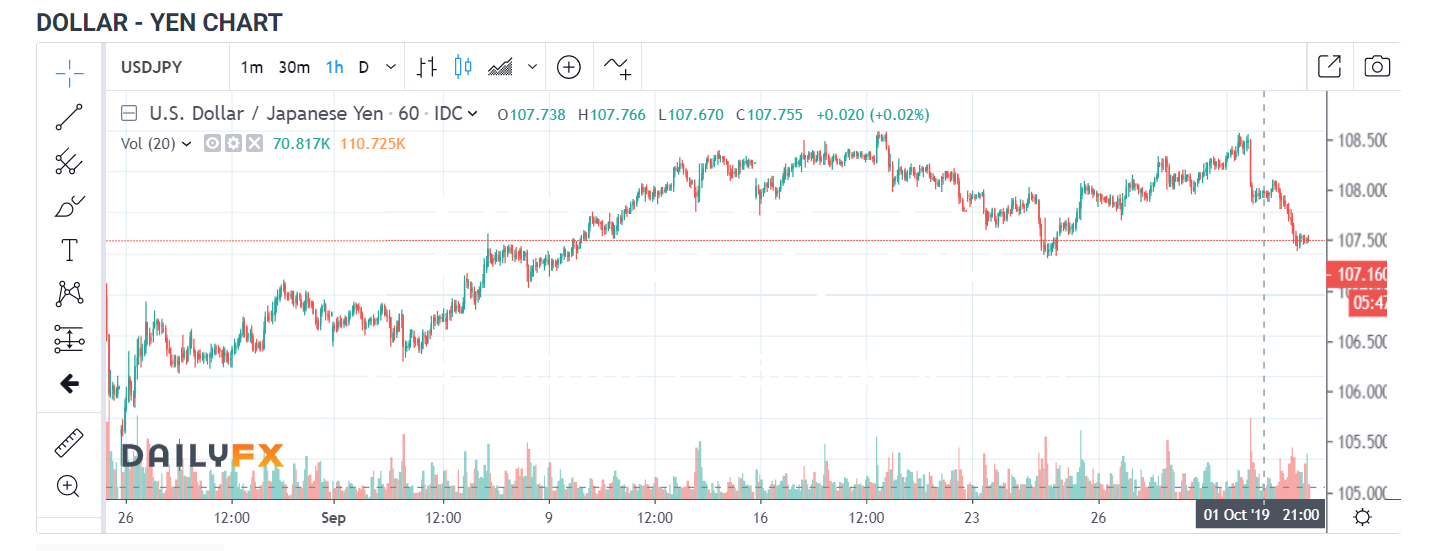
Task: Expand the chart style dropdown arrow
Action: [x=532, y=67]
